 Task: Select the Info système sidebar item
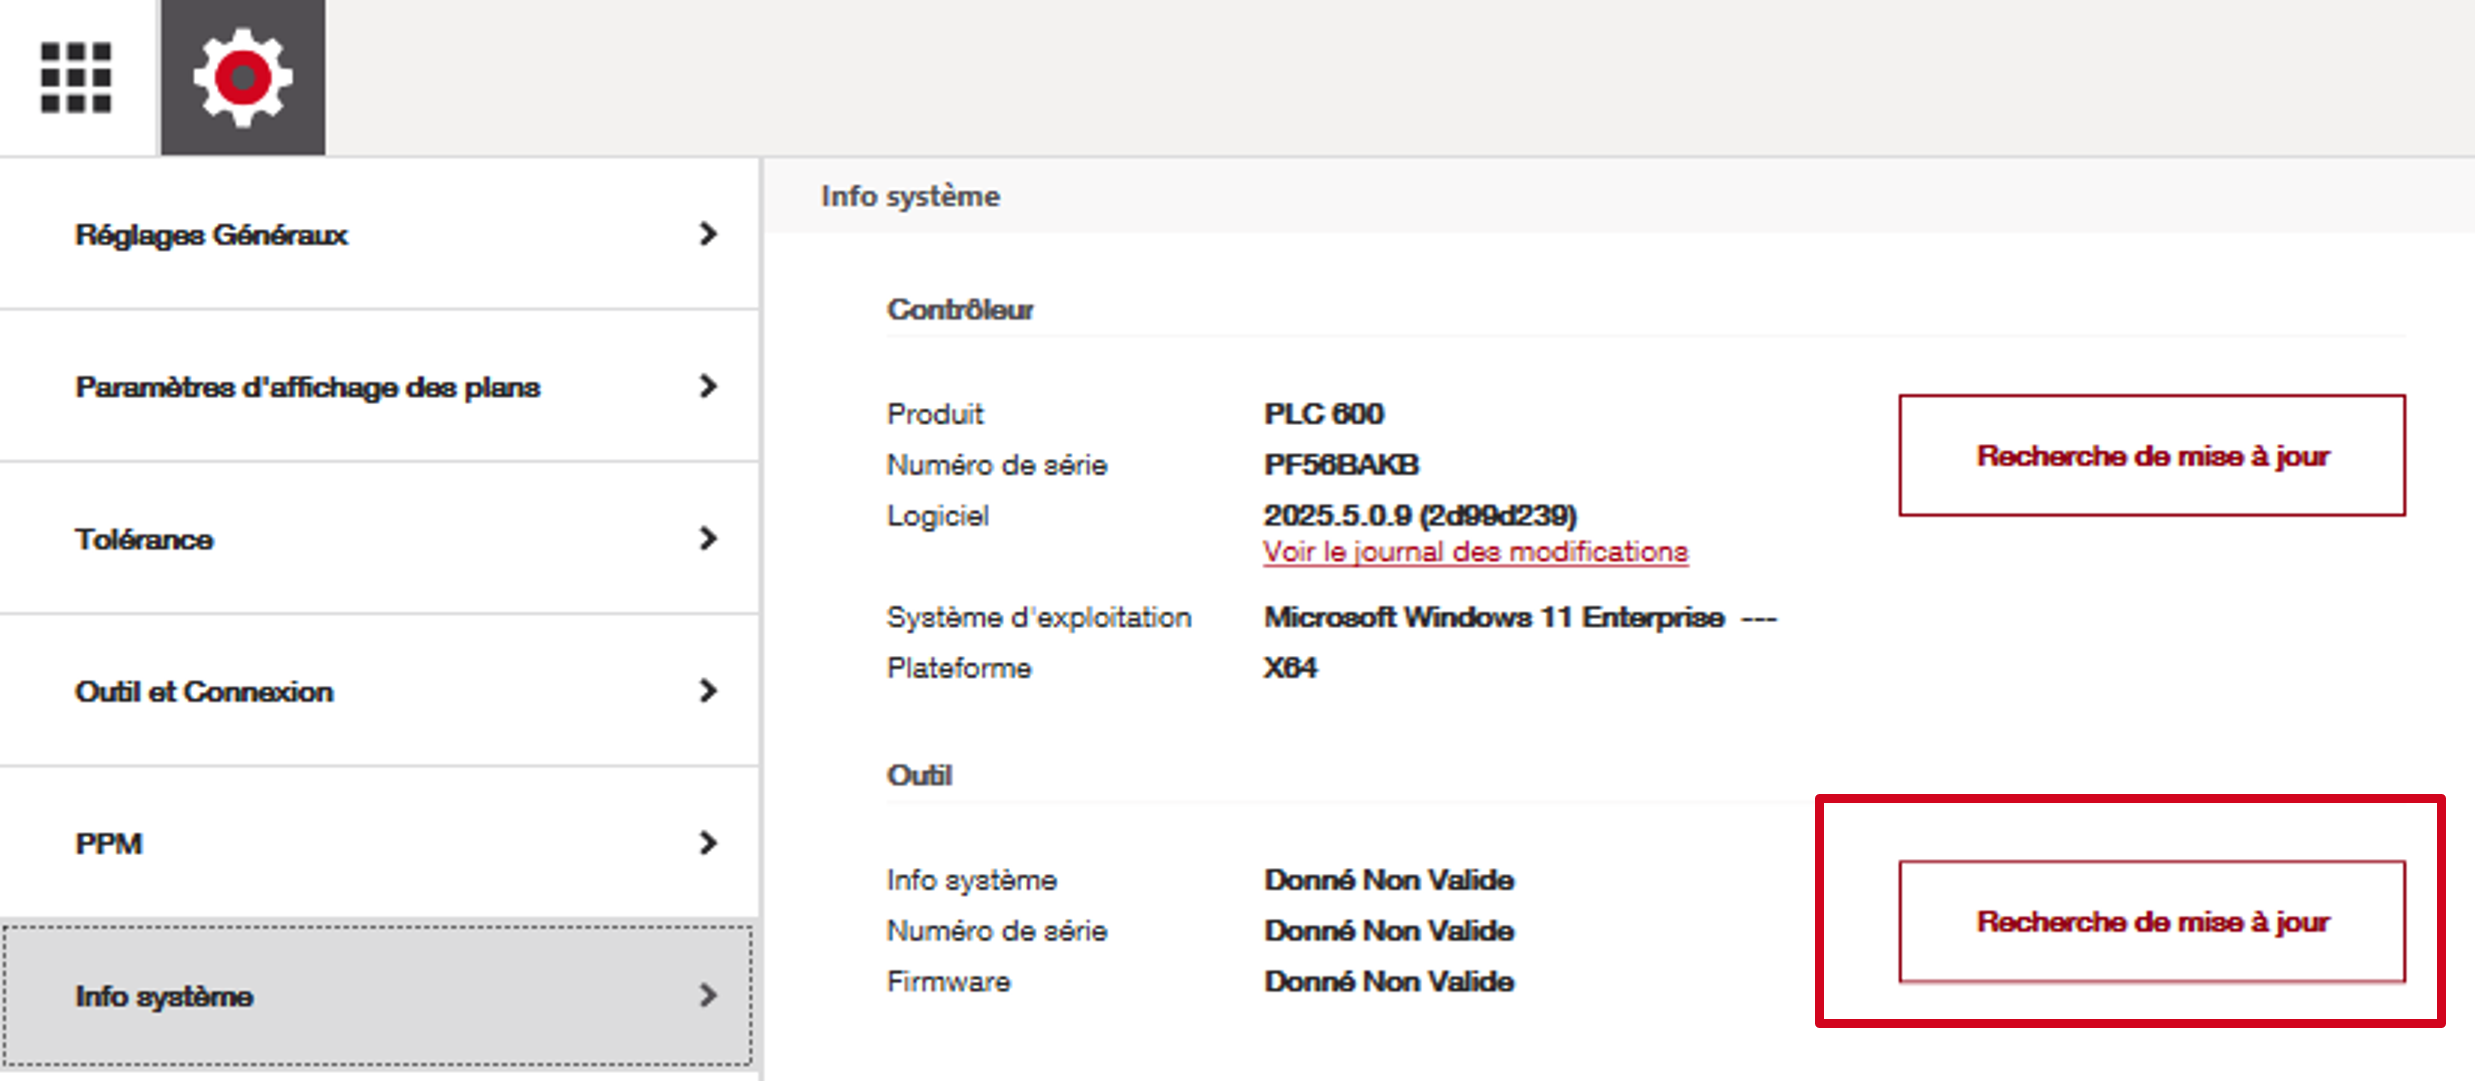coord(164,997)
